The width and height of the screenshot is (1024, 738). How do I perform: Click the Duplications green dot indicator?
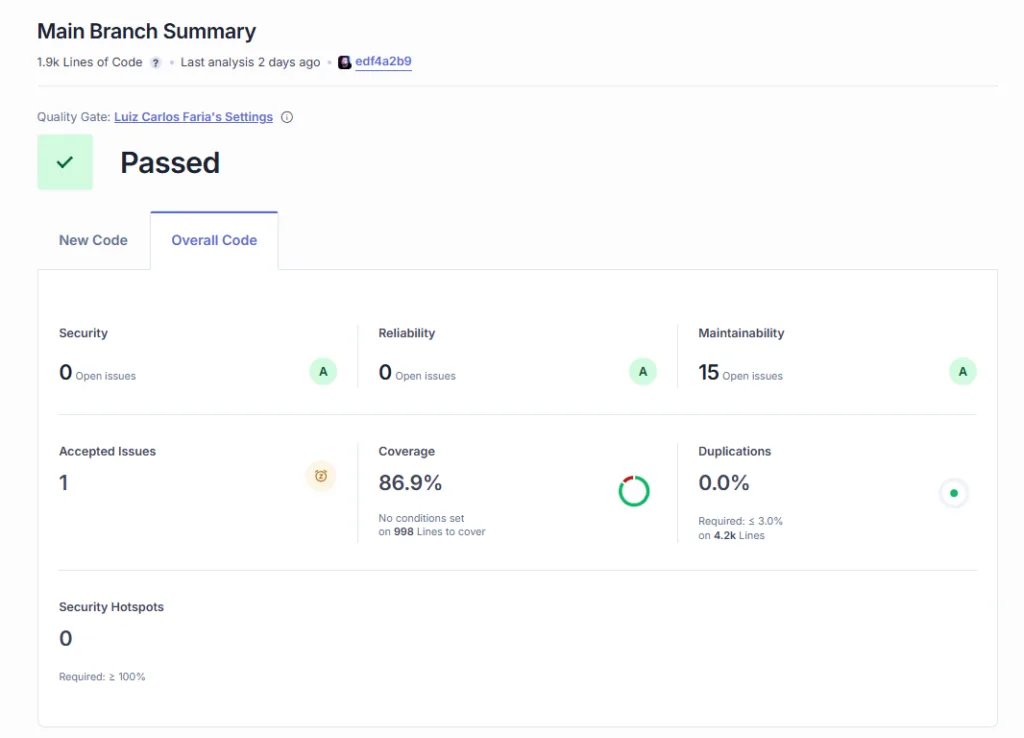coord(954,493)
